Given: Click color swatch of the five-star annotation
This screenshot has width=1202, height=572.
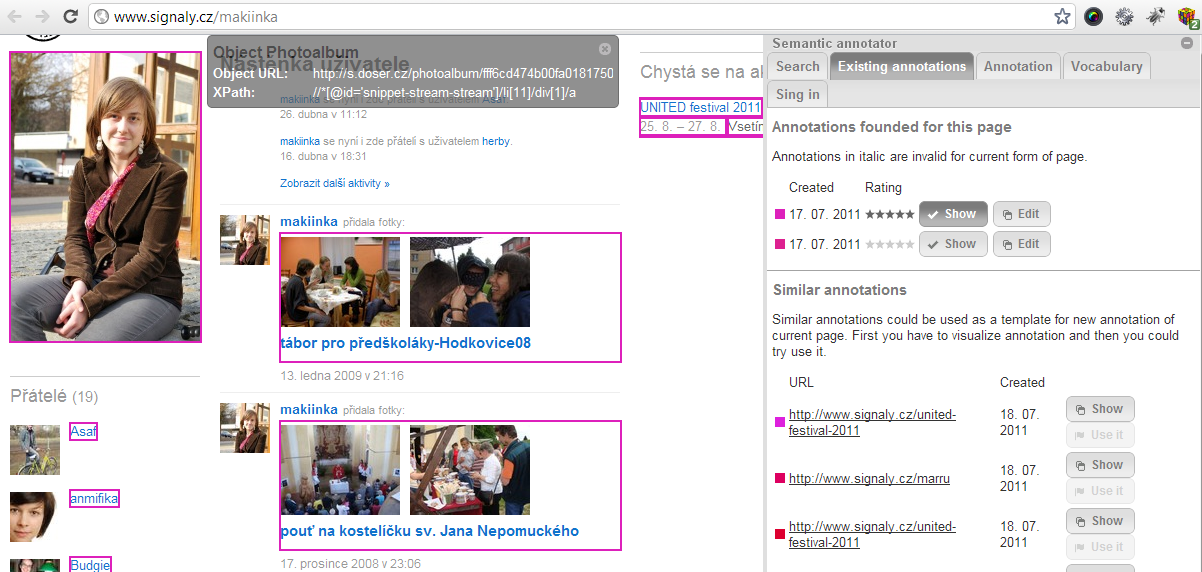Looking at the screenshot, I should point(780,214).
